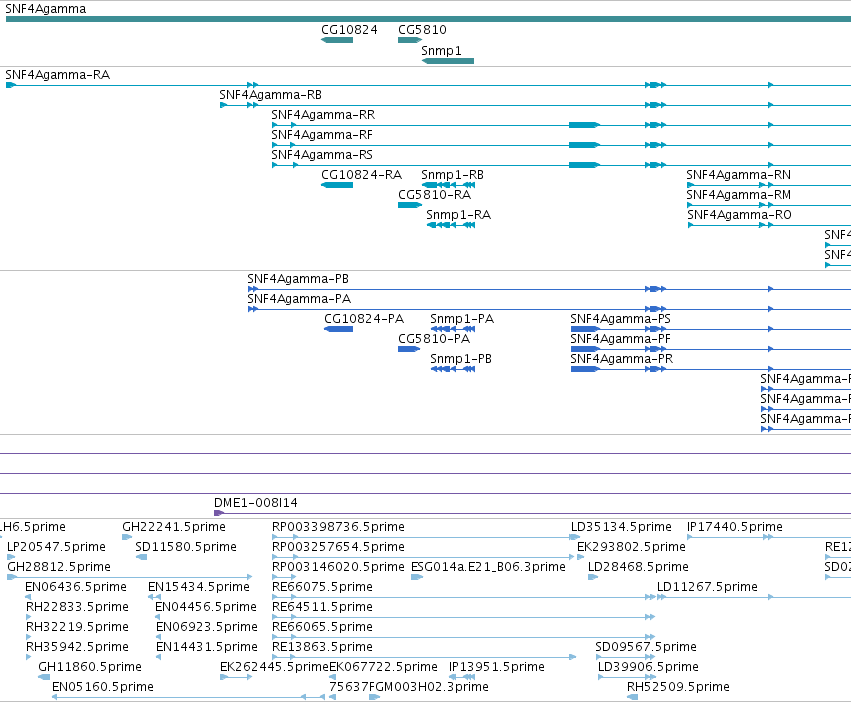
Task: Select the EK262445.5prime EST label
Action: click(x=274, y=667)
